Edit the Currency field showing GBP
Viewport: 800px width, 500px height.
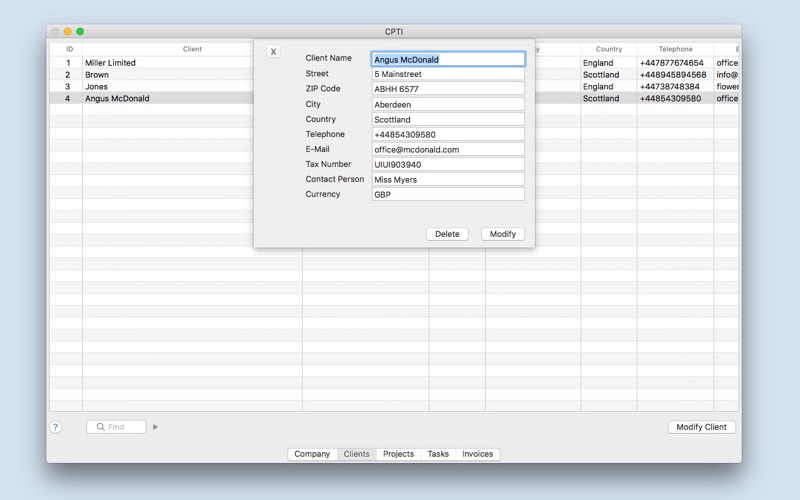(x=448, y=194)
